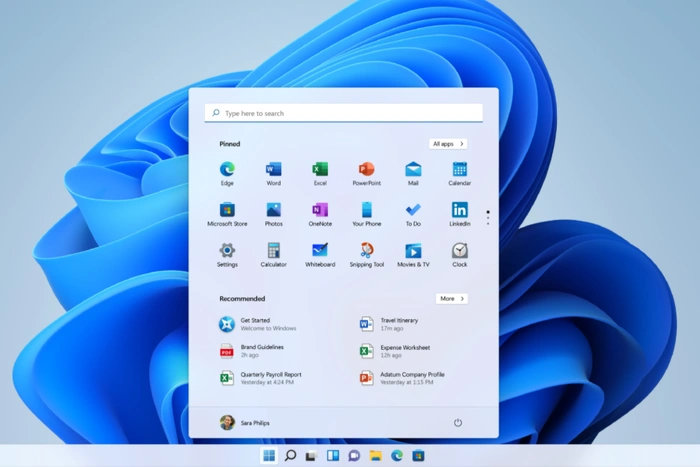Open the Expense Worksheet file

(x=395, y=351)
